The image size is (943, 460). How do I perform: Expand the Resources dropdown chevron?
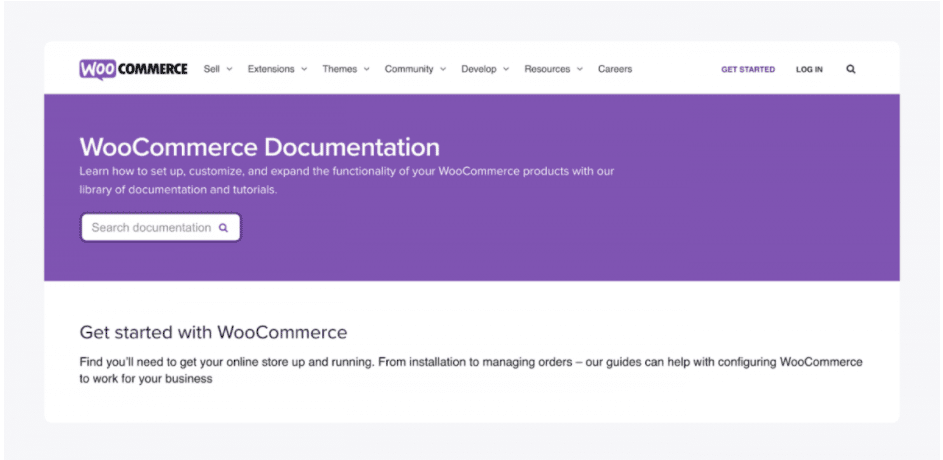pos(580,69)
